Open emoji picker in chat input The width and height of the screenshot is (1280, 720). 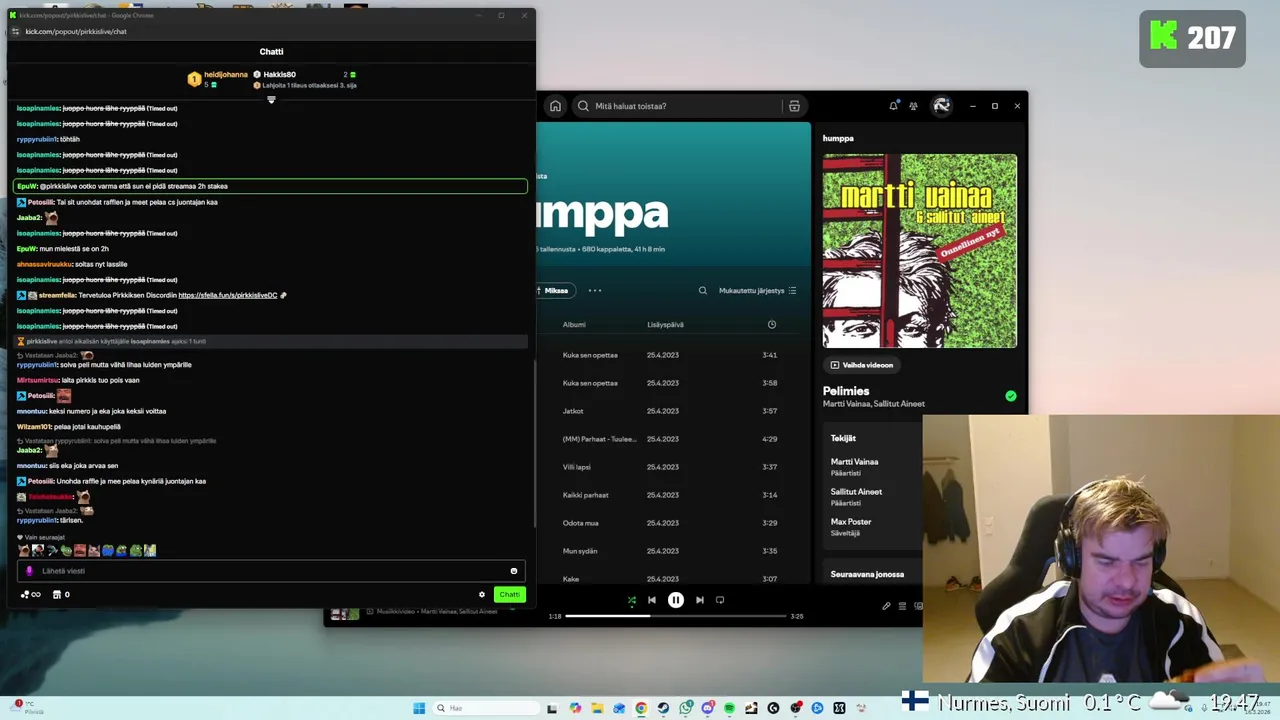(514, 571)
